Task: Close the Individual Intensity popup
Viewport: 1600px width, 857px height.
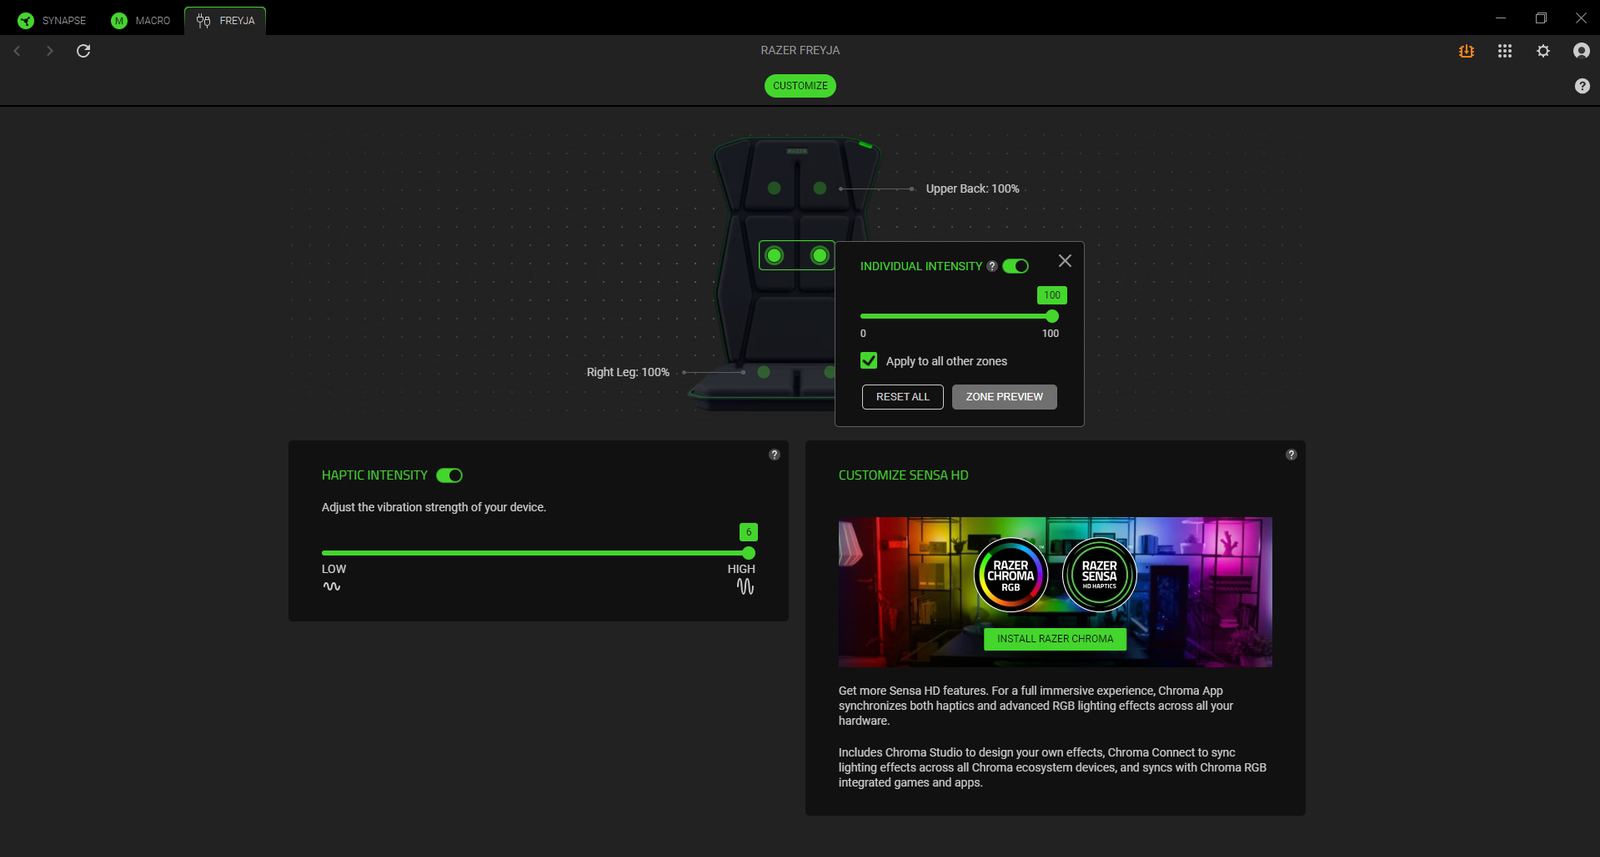Action: tap(1065, 261)
